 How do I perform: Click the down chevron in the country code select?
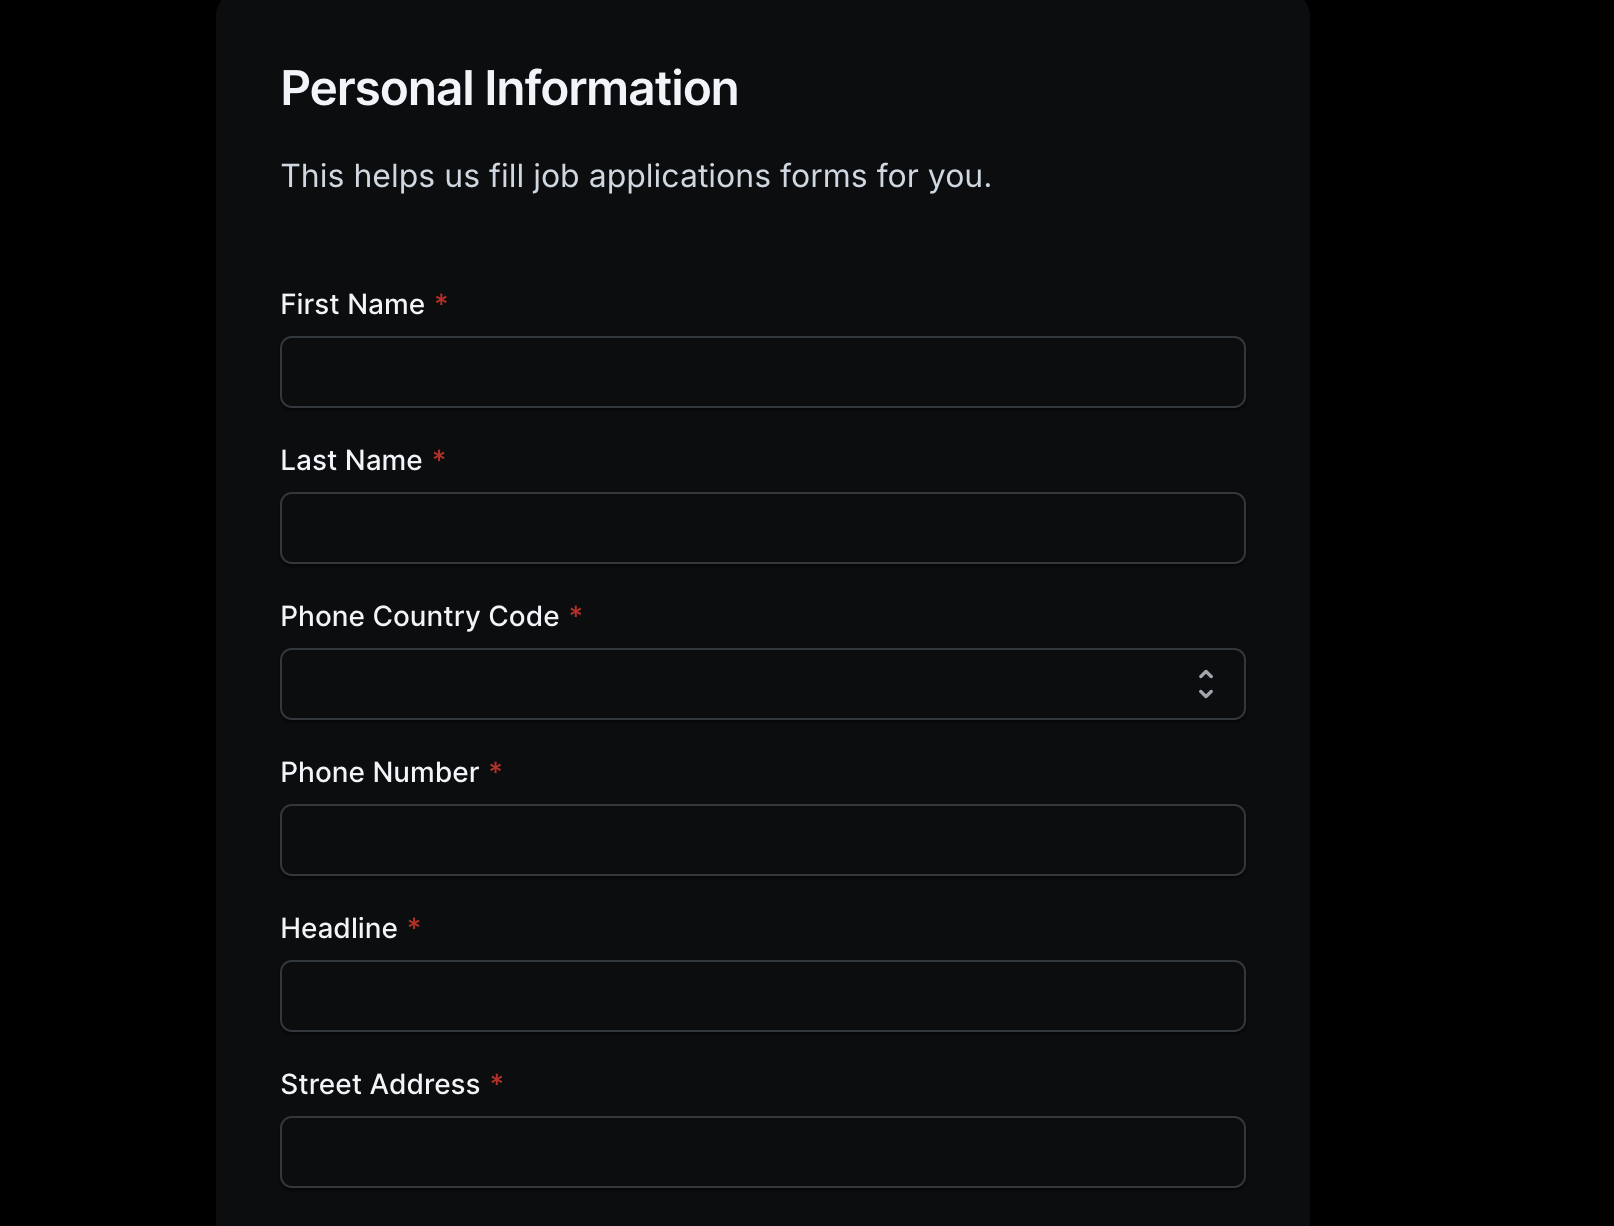[1207, 693]
